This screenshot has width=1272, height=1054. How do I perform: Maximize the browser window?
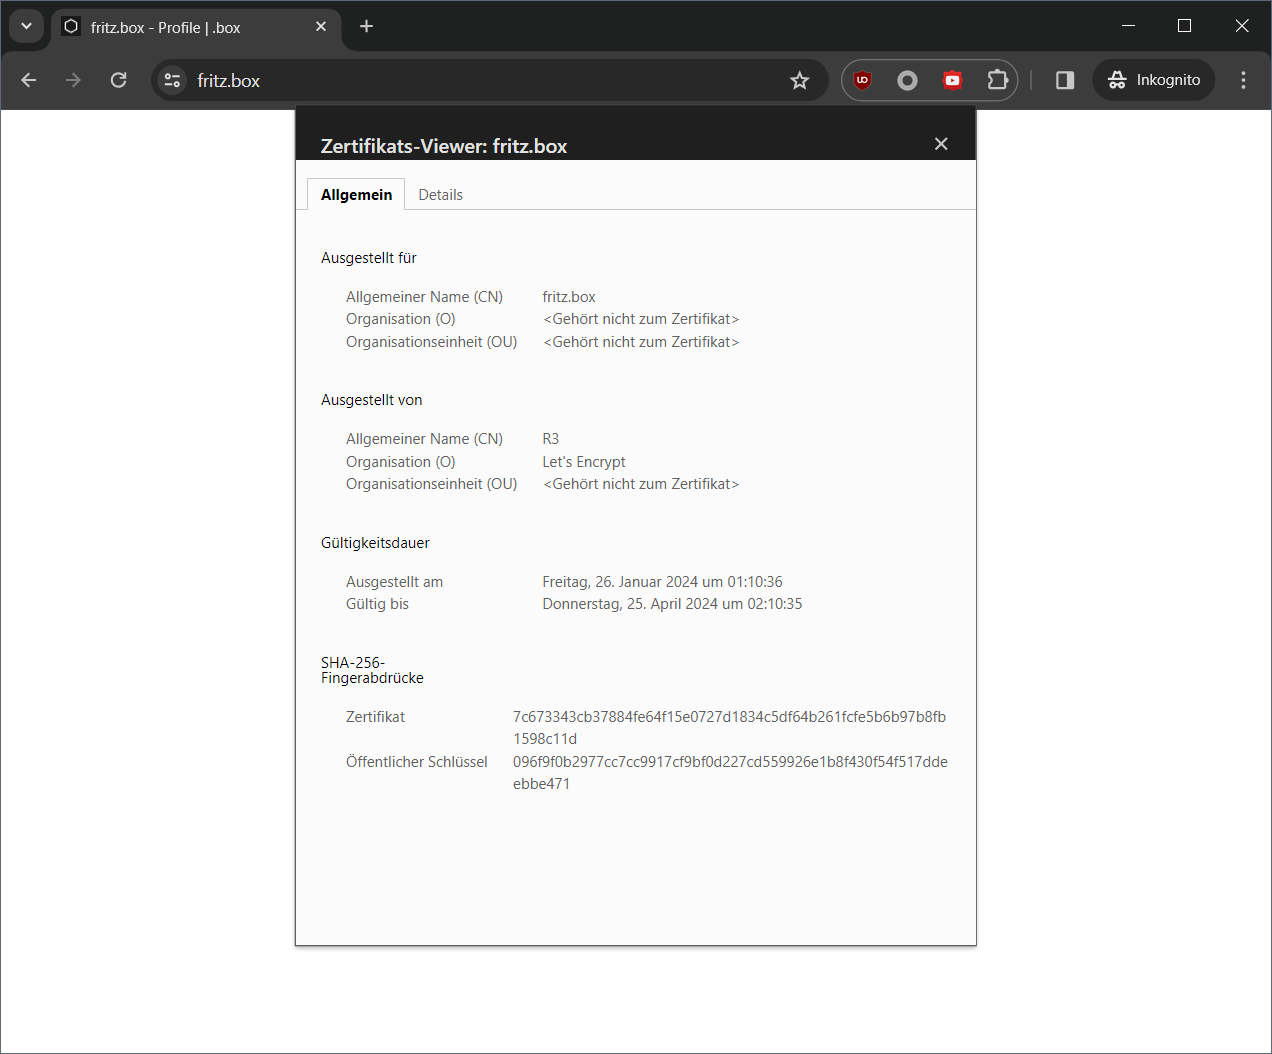1184,26
